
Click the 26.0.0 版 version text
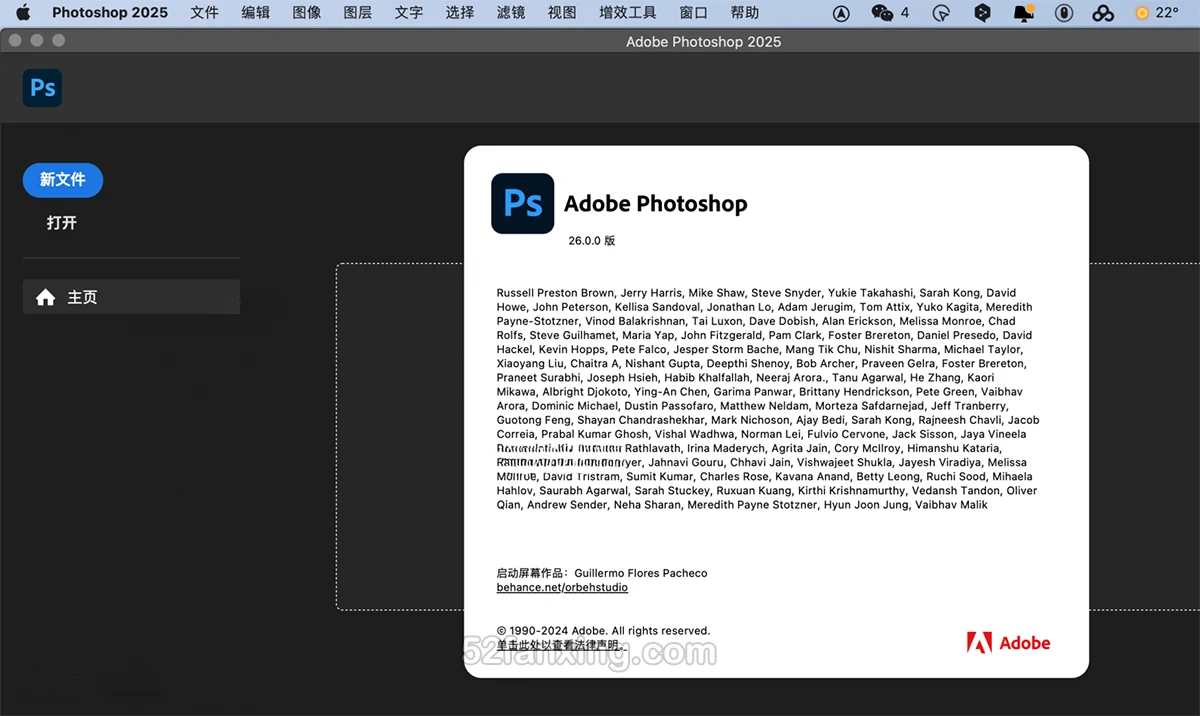pyautogui.click(x=592, y=241)
